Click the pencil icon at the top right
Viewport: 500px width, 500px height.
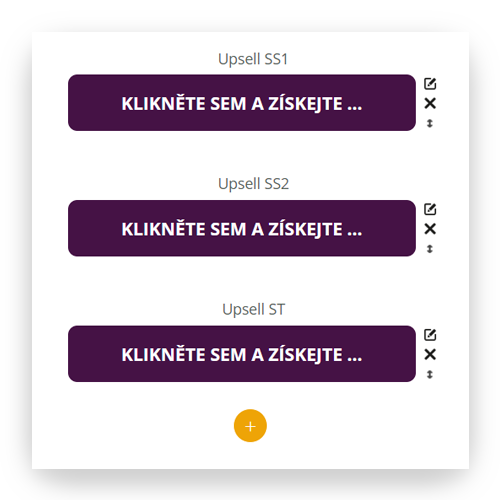pos(430,84)
